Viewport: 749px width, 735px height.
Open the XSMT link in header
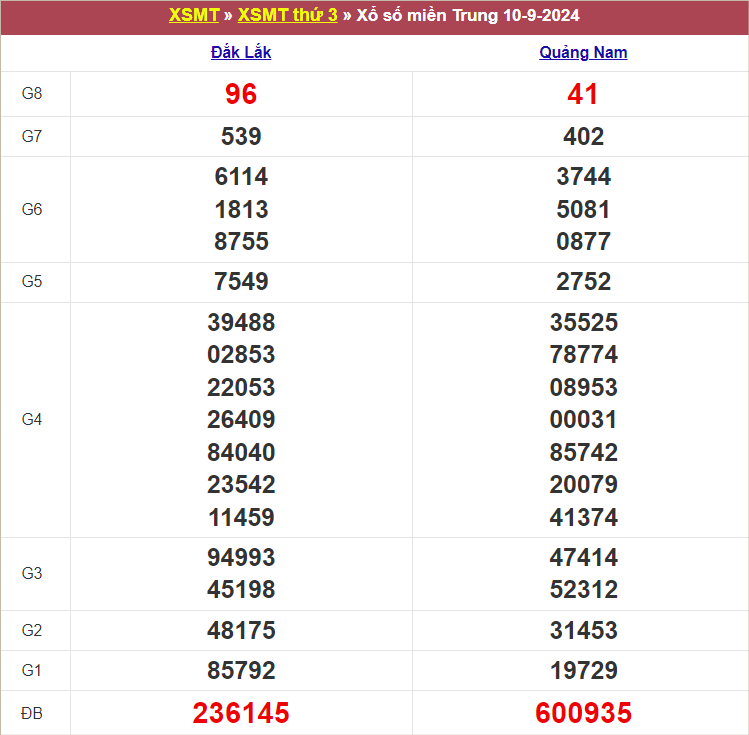[x=194, y=16]
